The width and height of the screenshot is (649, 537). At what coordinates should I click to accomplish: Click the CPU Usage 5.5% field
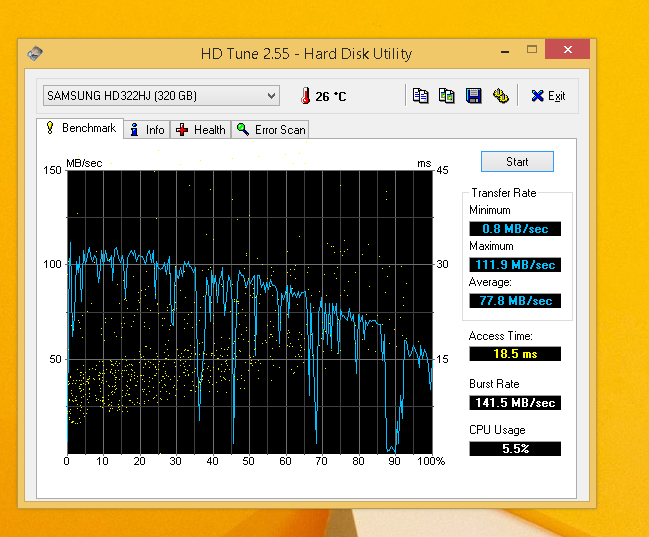click(515, 449)
